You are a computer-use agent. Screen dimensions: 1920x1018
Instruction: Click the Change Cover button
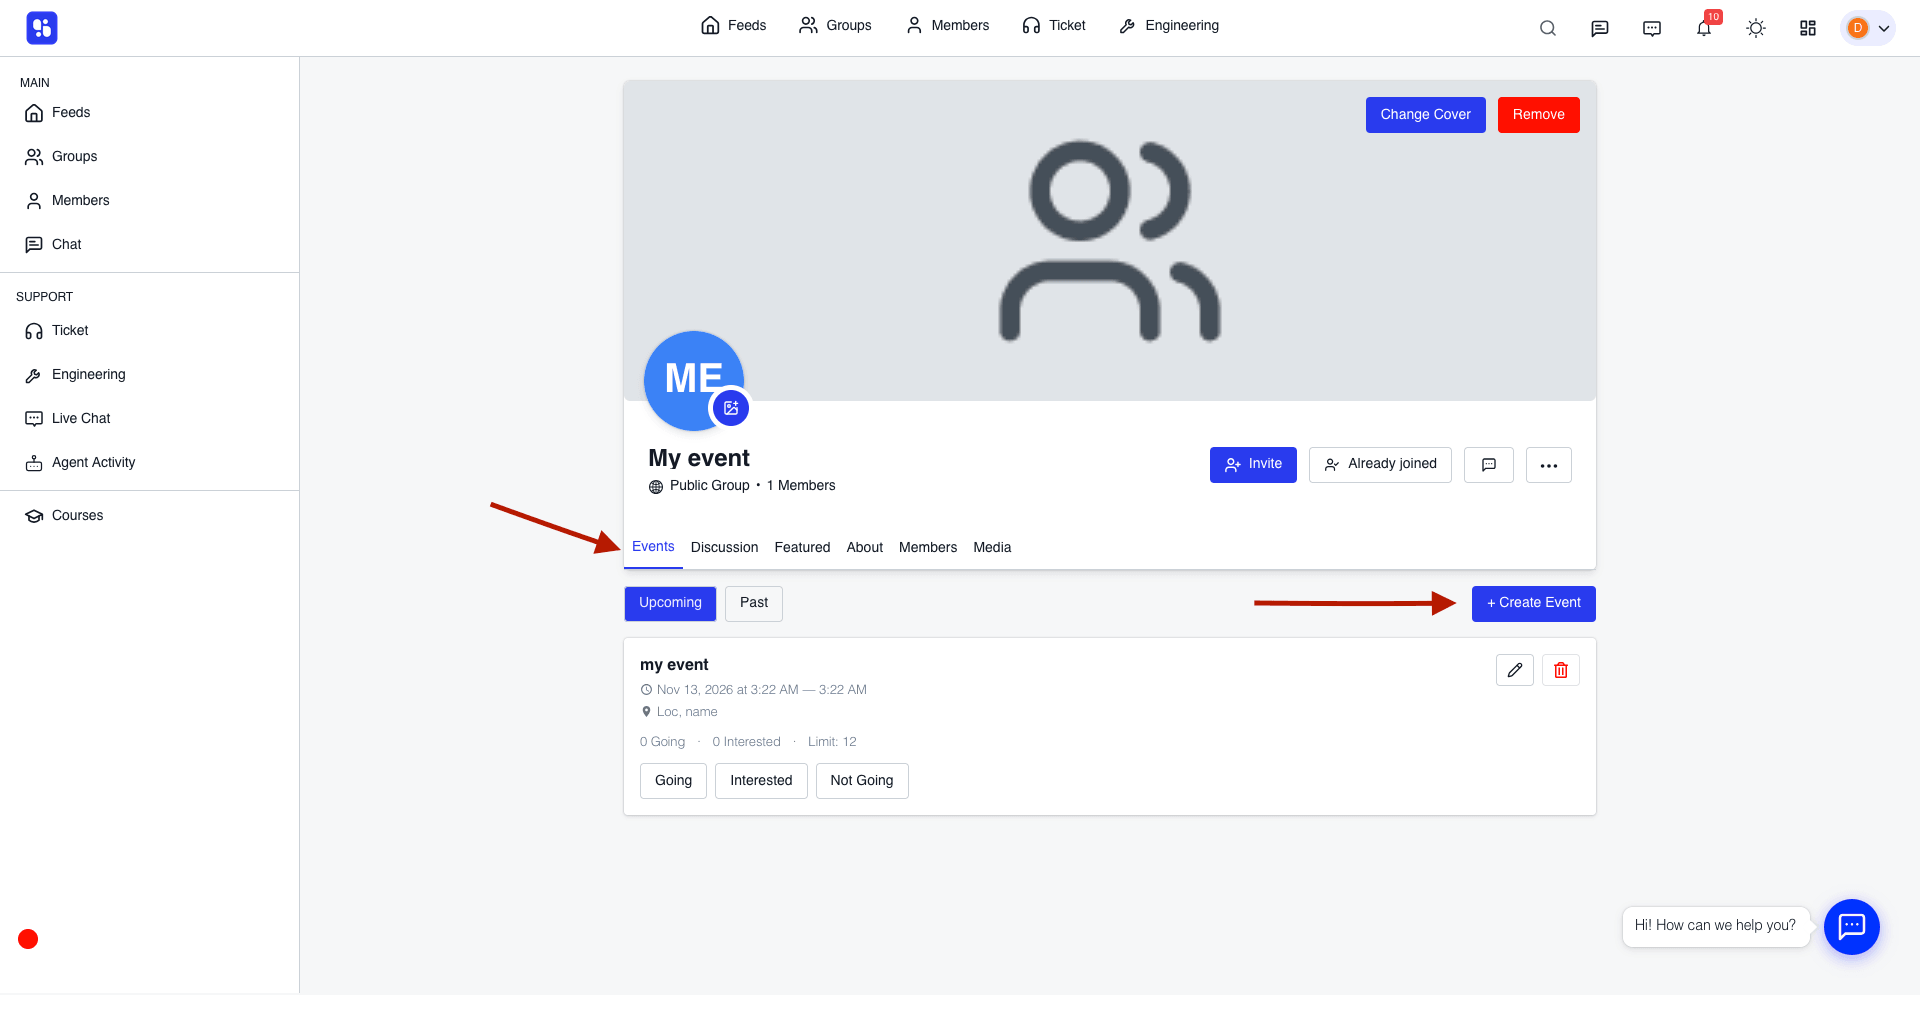(x=1426, y=115)
